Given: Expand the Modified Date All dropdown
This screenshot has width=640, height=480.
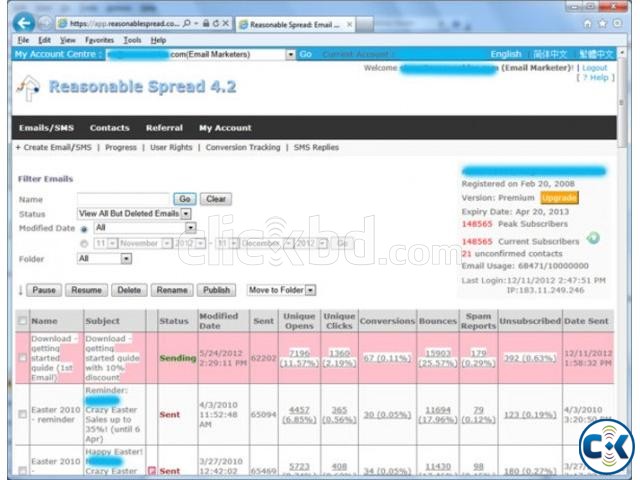Looking at the screenshot, I should tap(190, 228).
